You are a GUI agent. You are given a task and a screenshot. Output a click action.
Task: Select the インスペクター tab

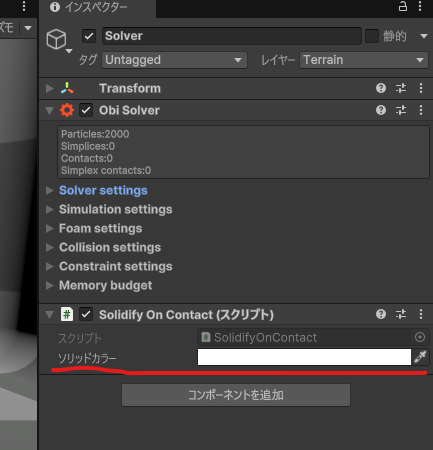coord(97,7)
